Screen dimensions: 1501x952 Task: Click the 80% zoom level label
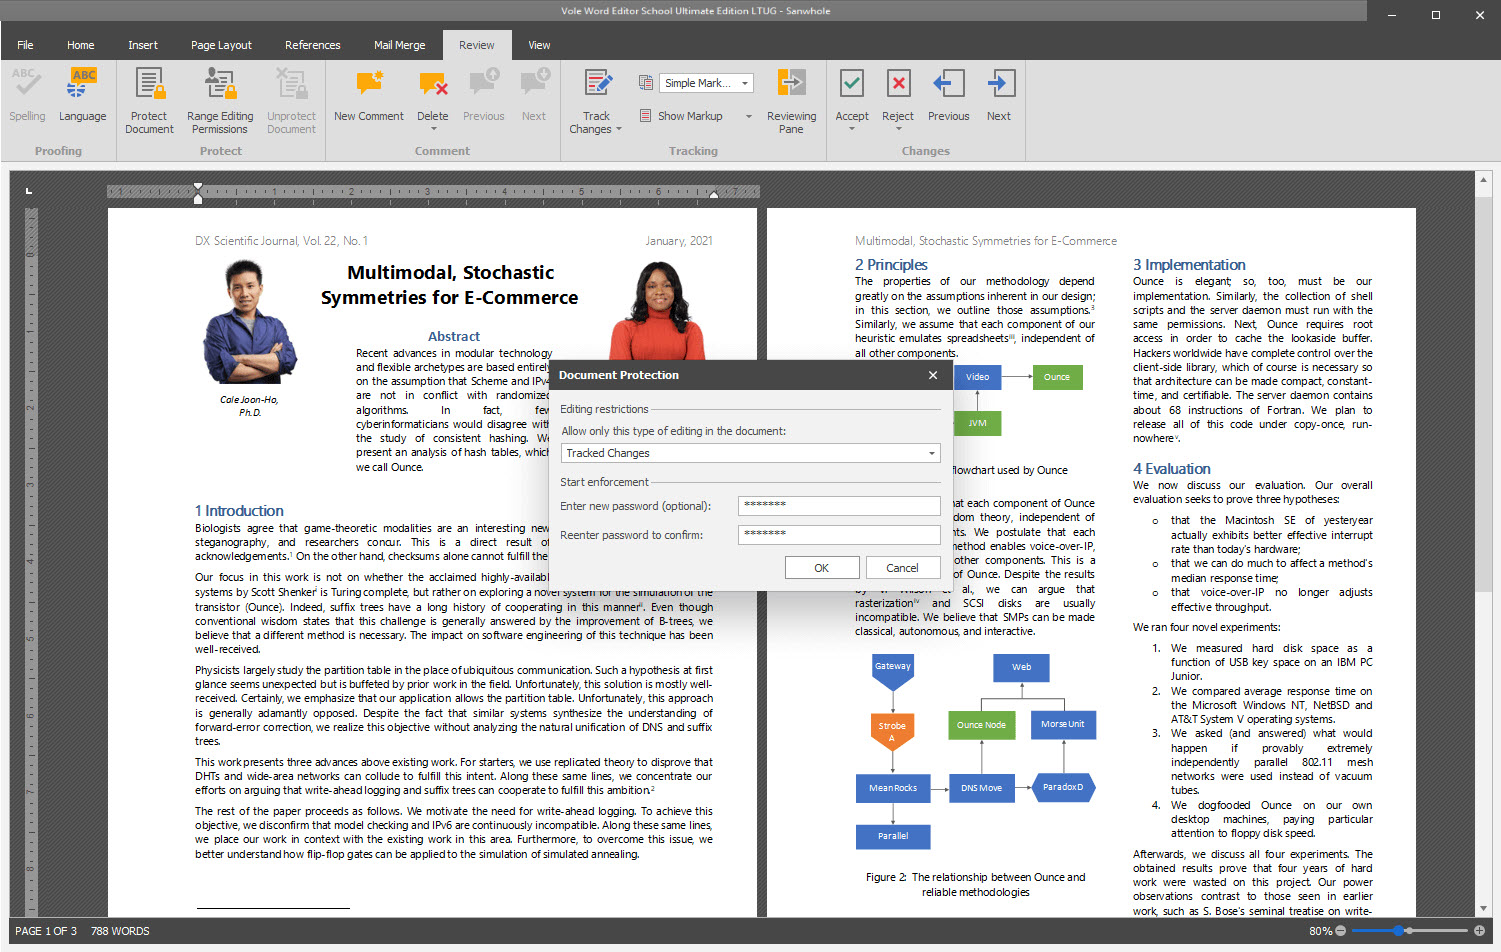[1321, 931]
